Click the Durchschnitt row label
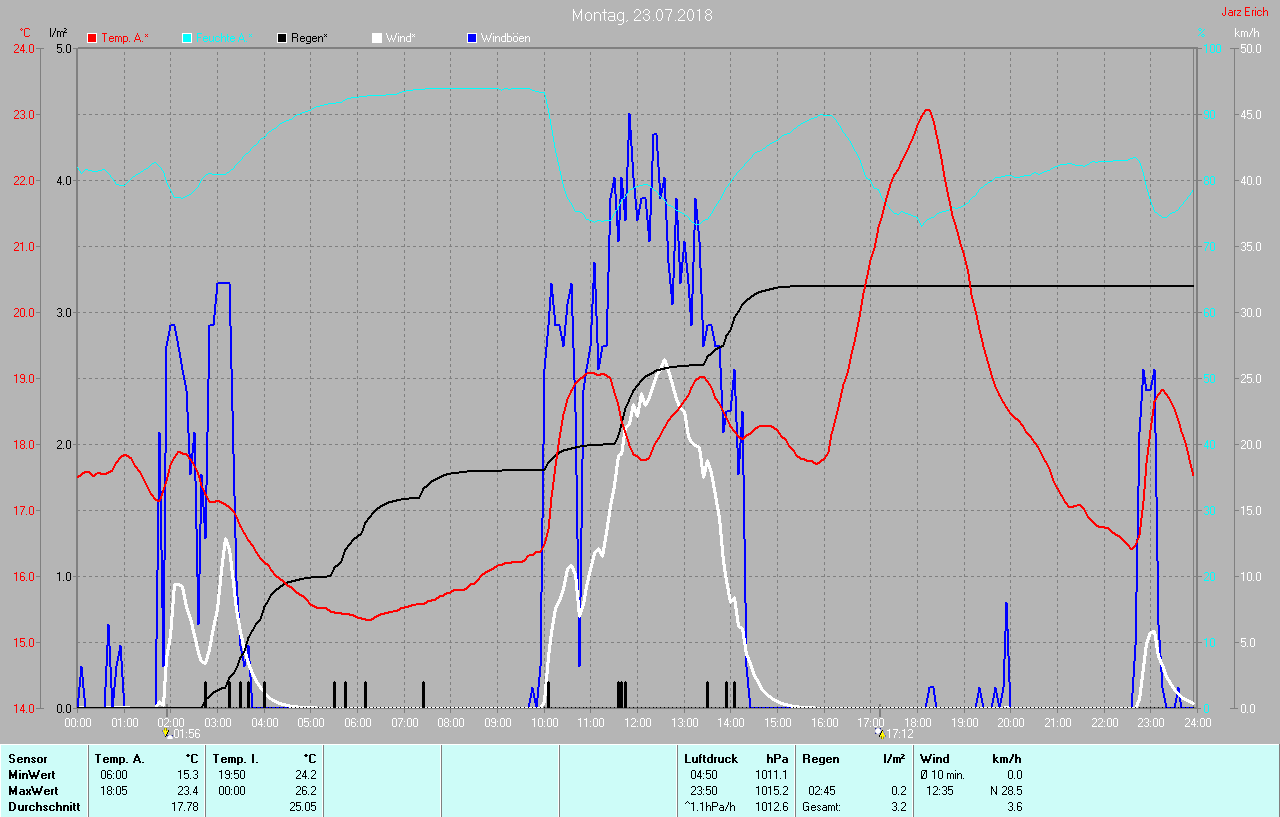Viewport: 1280px width, 817px height. pos(44,807)
